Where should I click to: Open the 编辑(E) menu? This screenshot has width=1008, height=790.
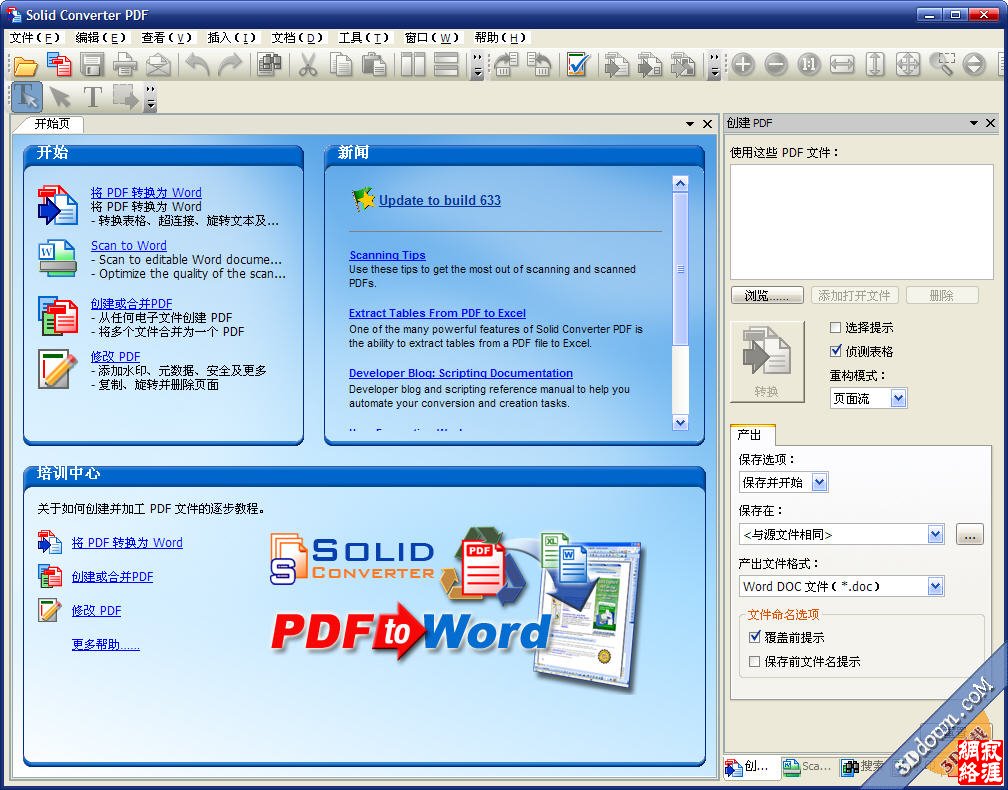click(x=100, y=38)
